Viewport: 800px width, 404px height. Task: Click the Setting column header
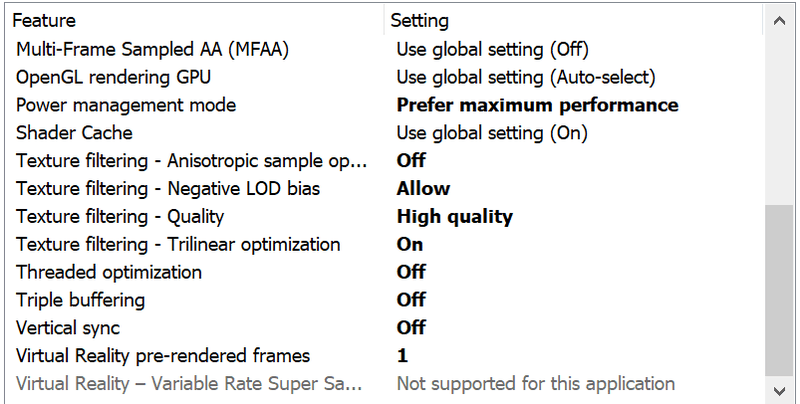(419, 20)
